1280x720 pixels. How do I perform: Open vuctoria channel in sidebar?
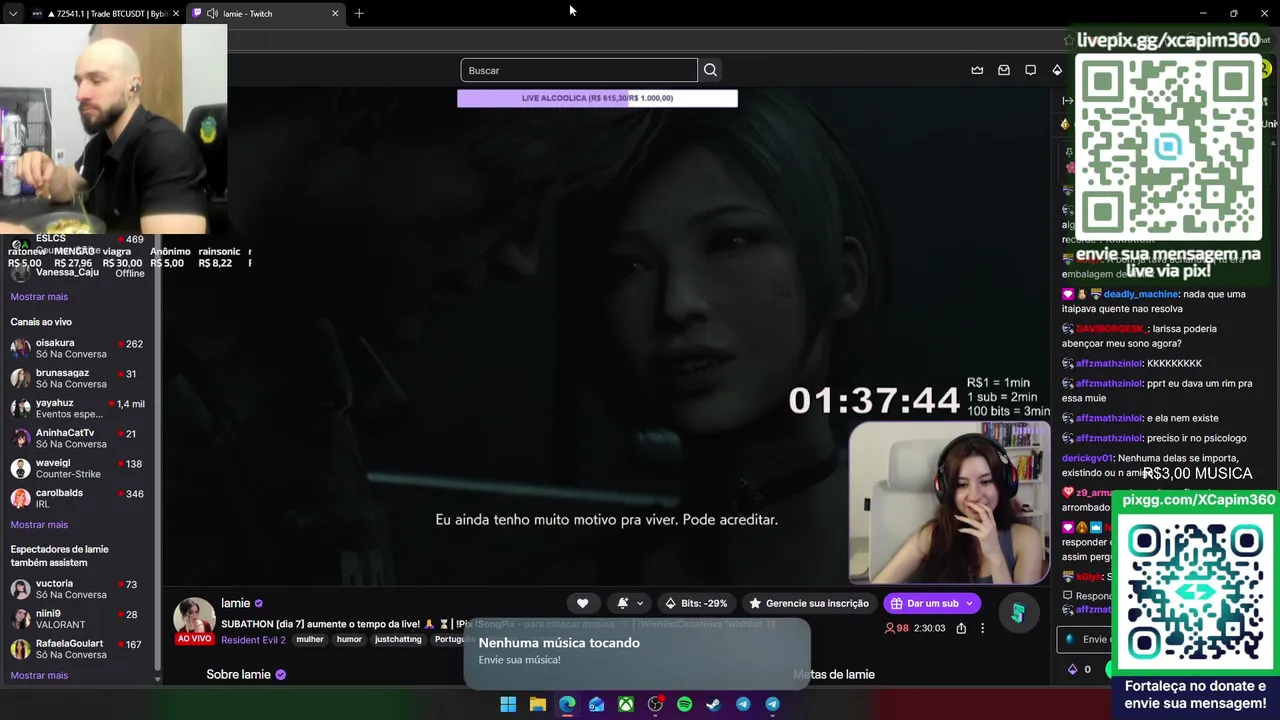click(78, 589)
